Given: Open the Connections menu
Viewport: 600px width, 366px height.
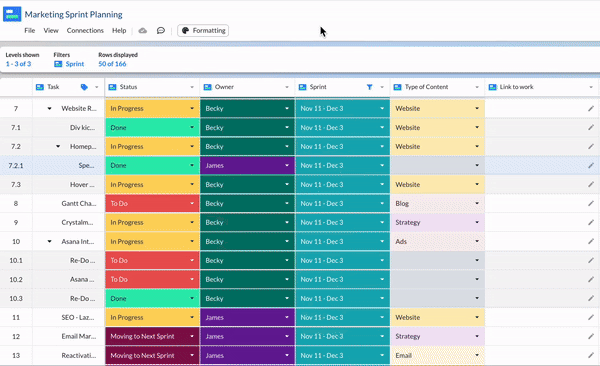Looking at the screenshot, I should pyautogui.click(x=85, y=31).
